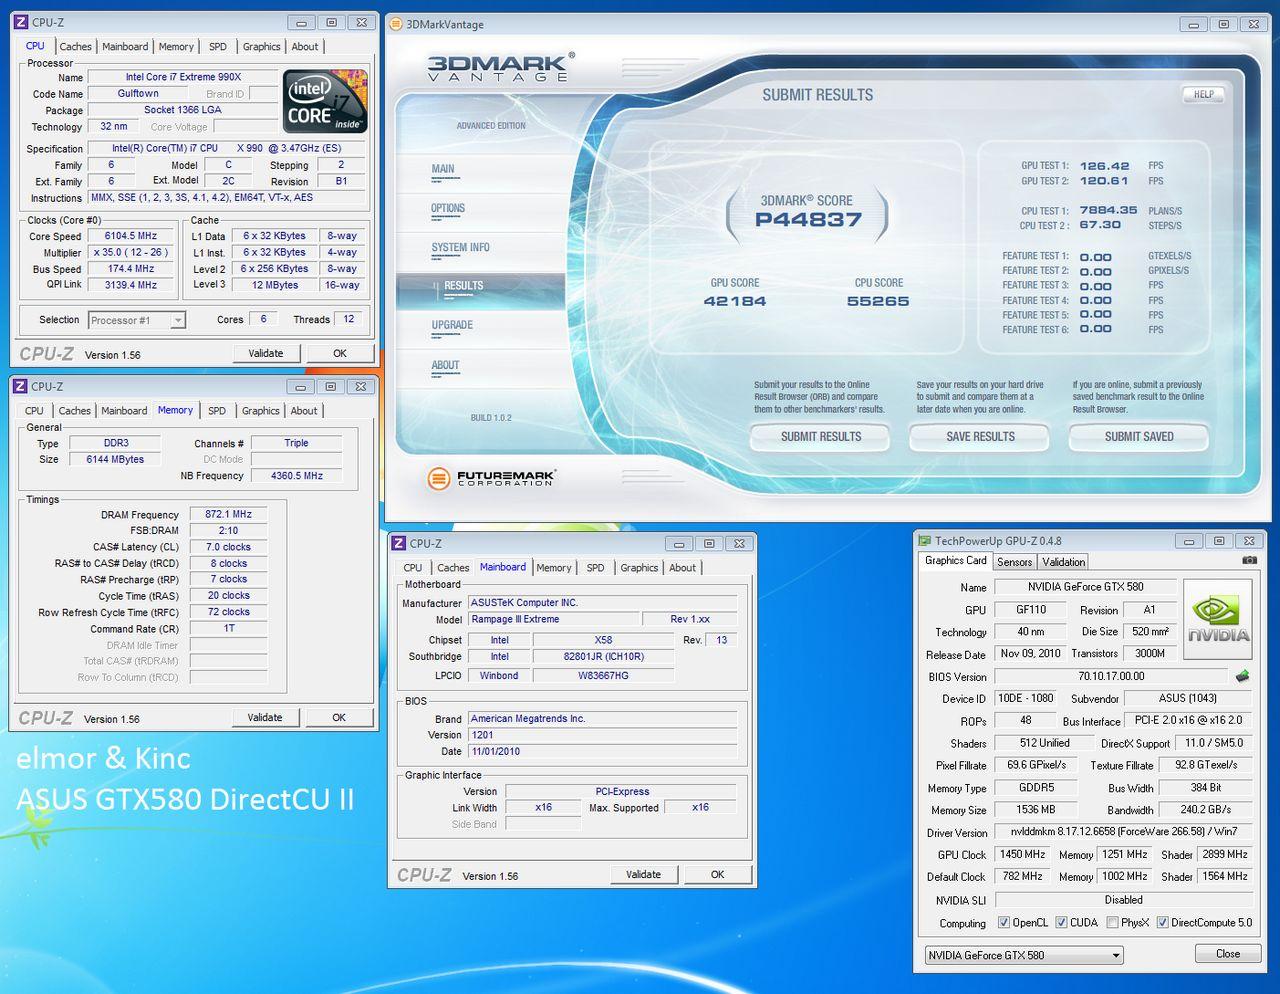This screenshot has width=1280, height=994.
Task: Switch to Validation tab in GPU-Z
Action: coord(1063,562)
